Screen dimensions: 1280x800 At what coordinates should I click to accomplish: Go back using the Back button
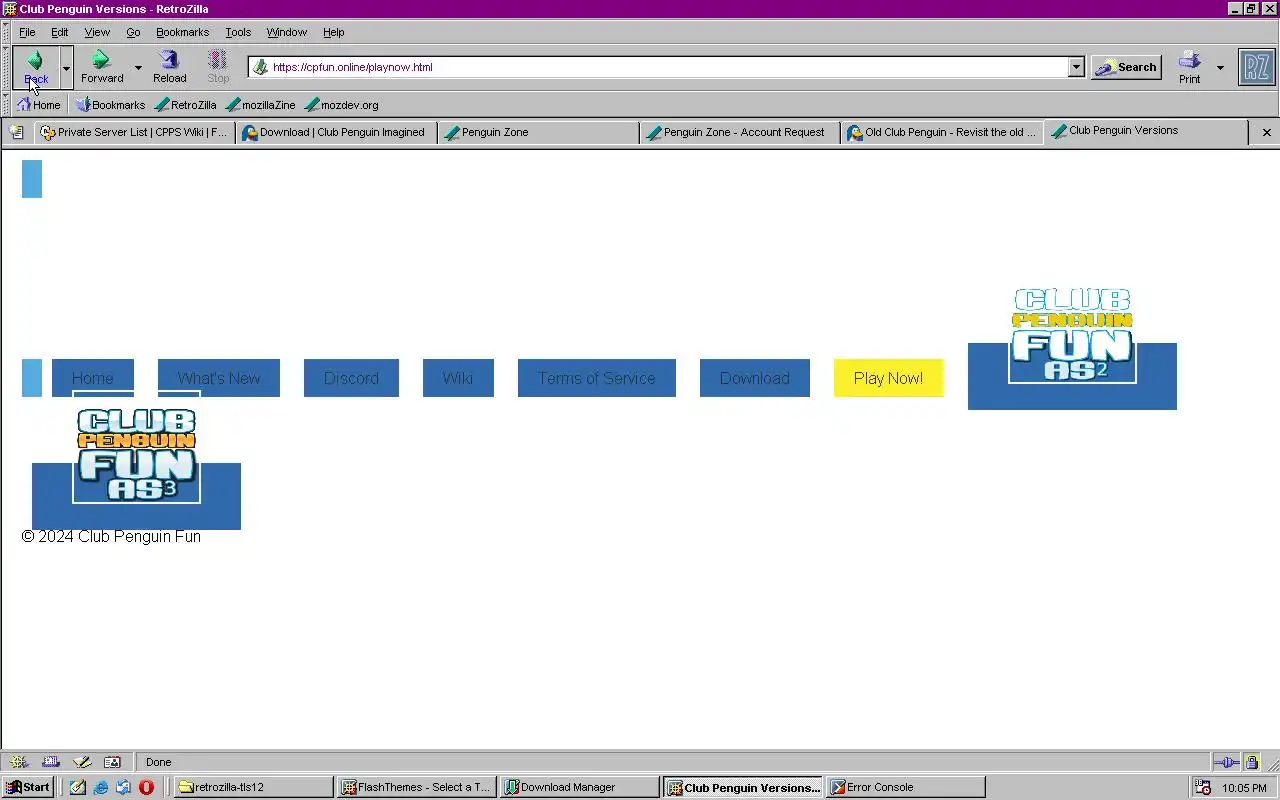(36, 67)
